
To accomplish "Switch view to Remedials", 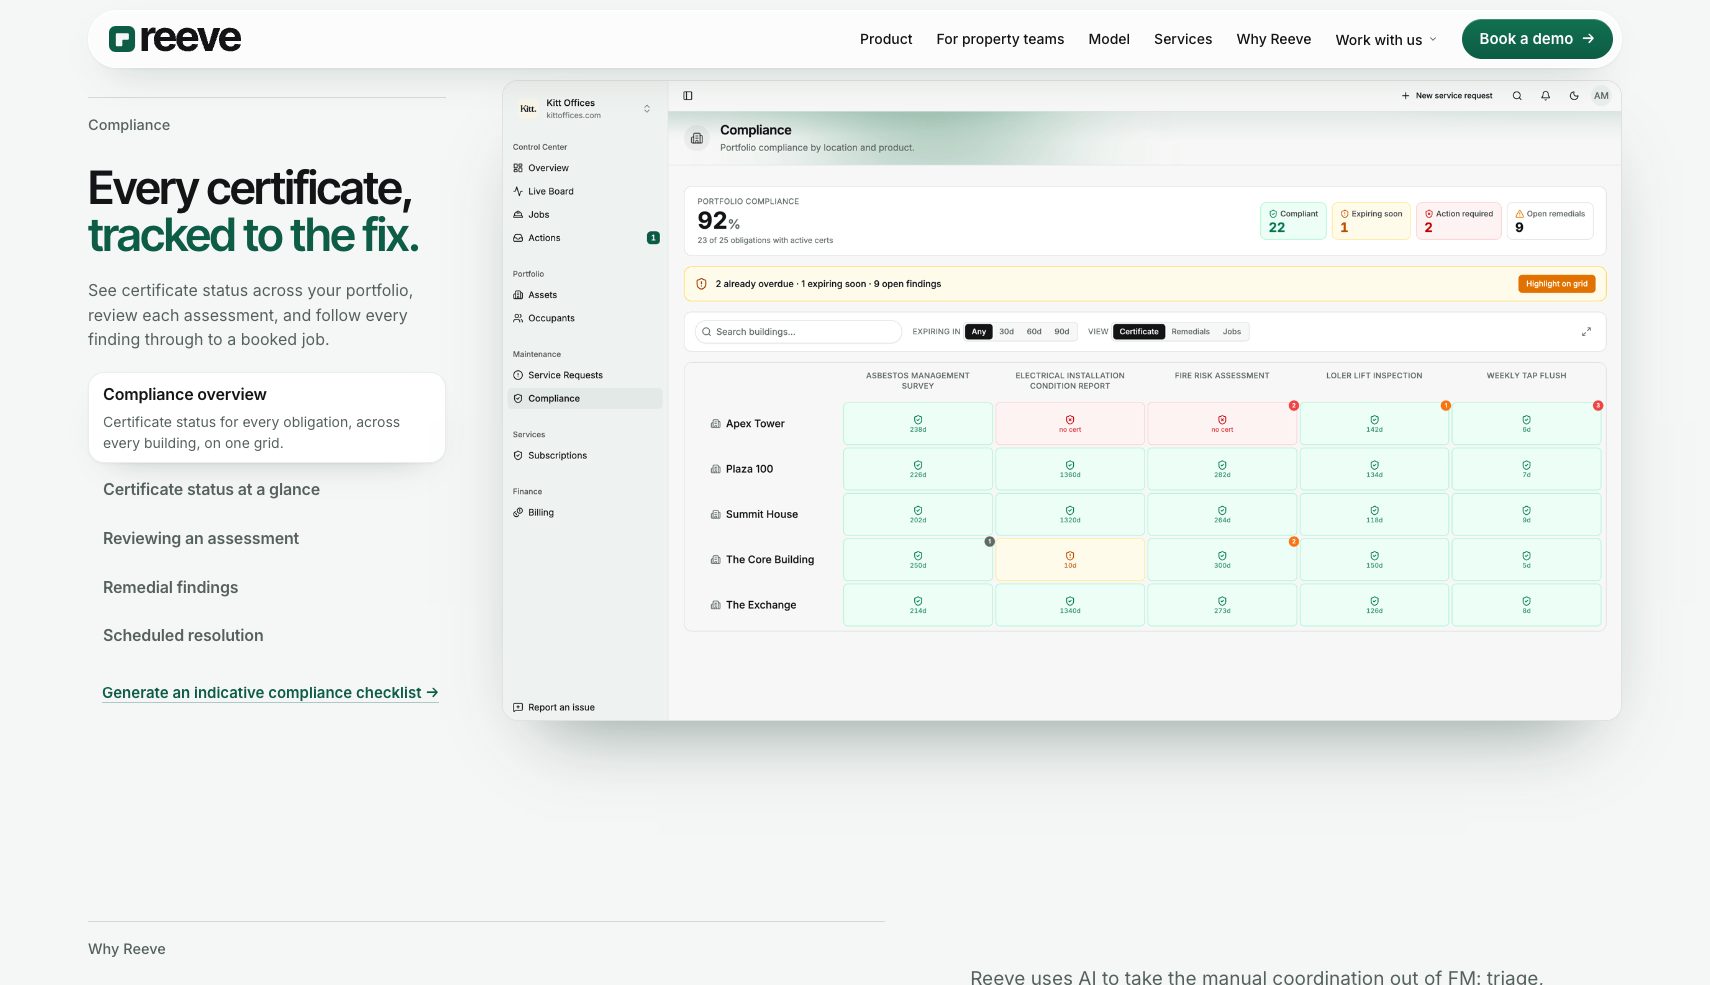I will (x=1190, y=332).
